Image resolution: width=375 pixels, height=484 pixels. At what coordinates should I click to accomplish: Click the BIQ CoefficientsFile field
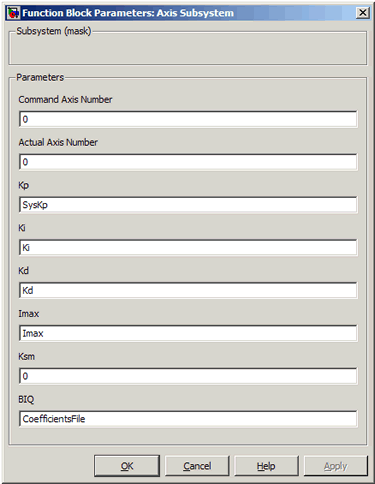[x=188, y=419]
